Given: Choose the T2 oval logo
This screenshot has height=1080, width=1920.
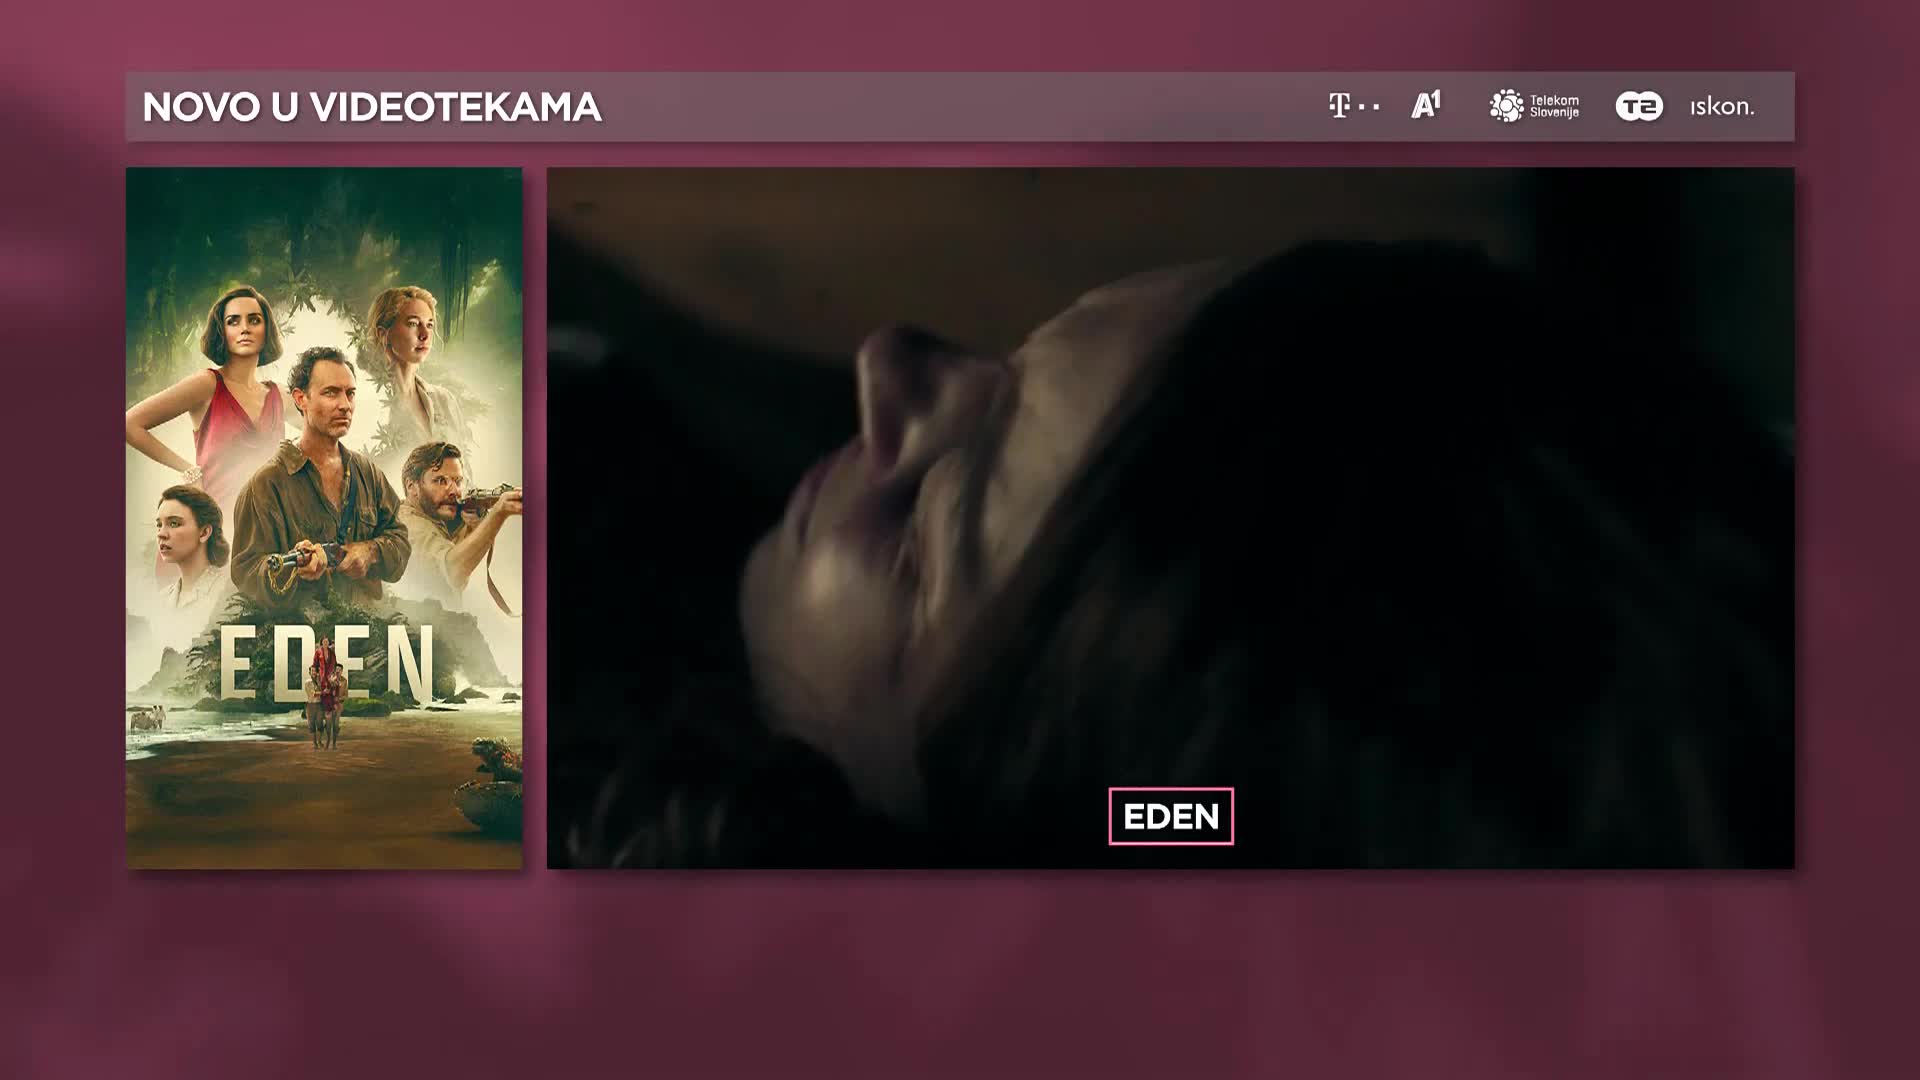Looking at the screenshot, I should (1639, 106).
